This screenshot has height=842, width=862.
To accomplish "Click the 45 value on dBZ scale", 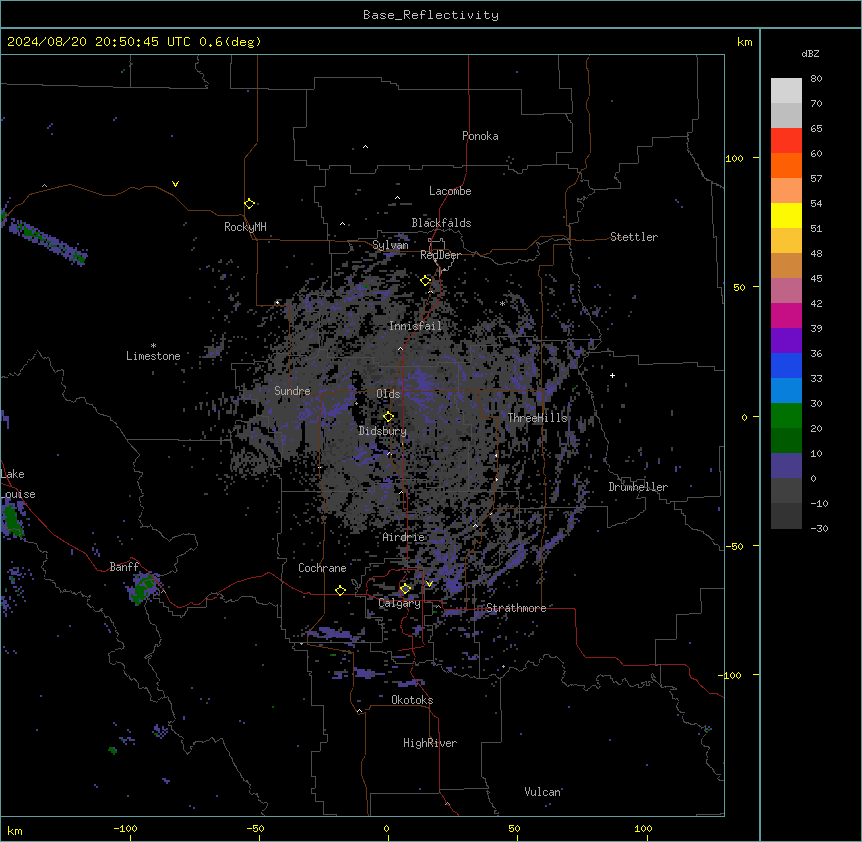I will [816, 279].
